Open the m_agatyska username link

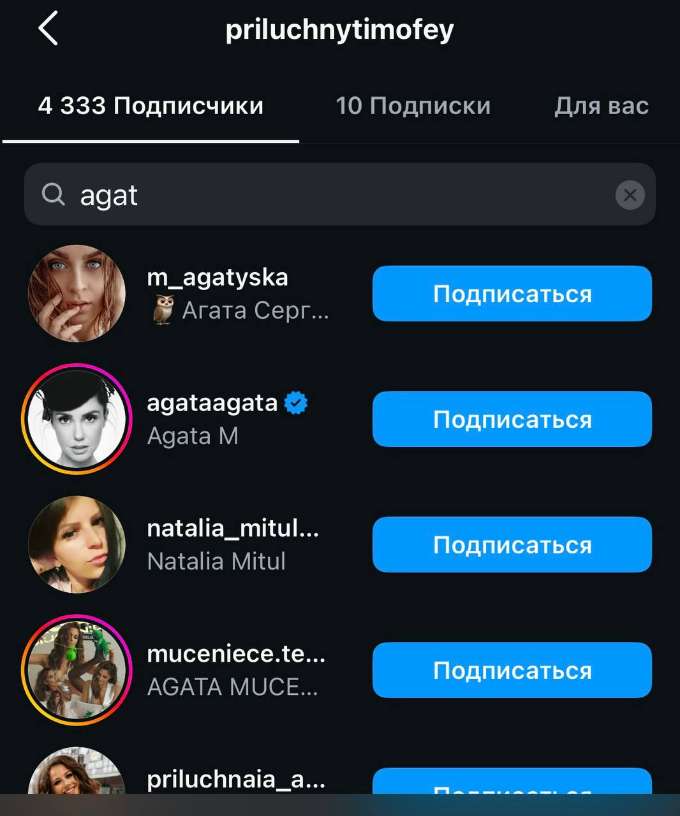tap(217, 278)
